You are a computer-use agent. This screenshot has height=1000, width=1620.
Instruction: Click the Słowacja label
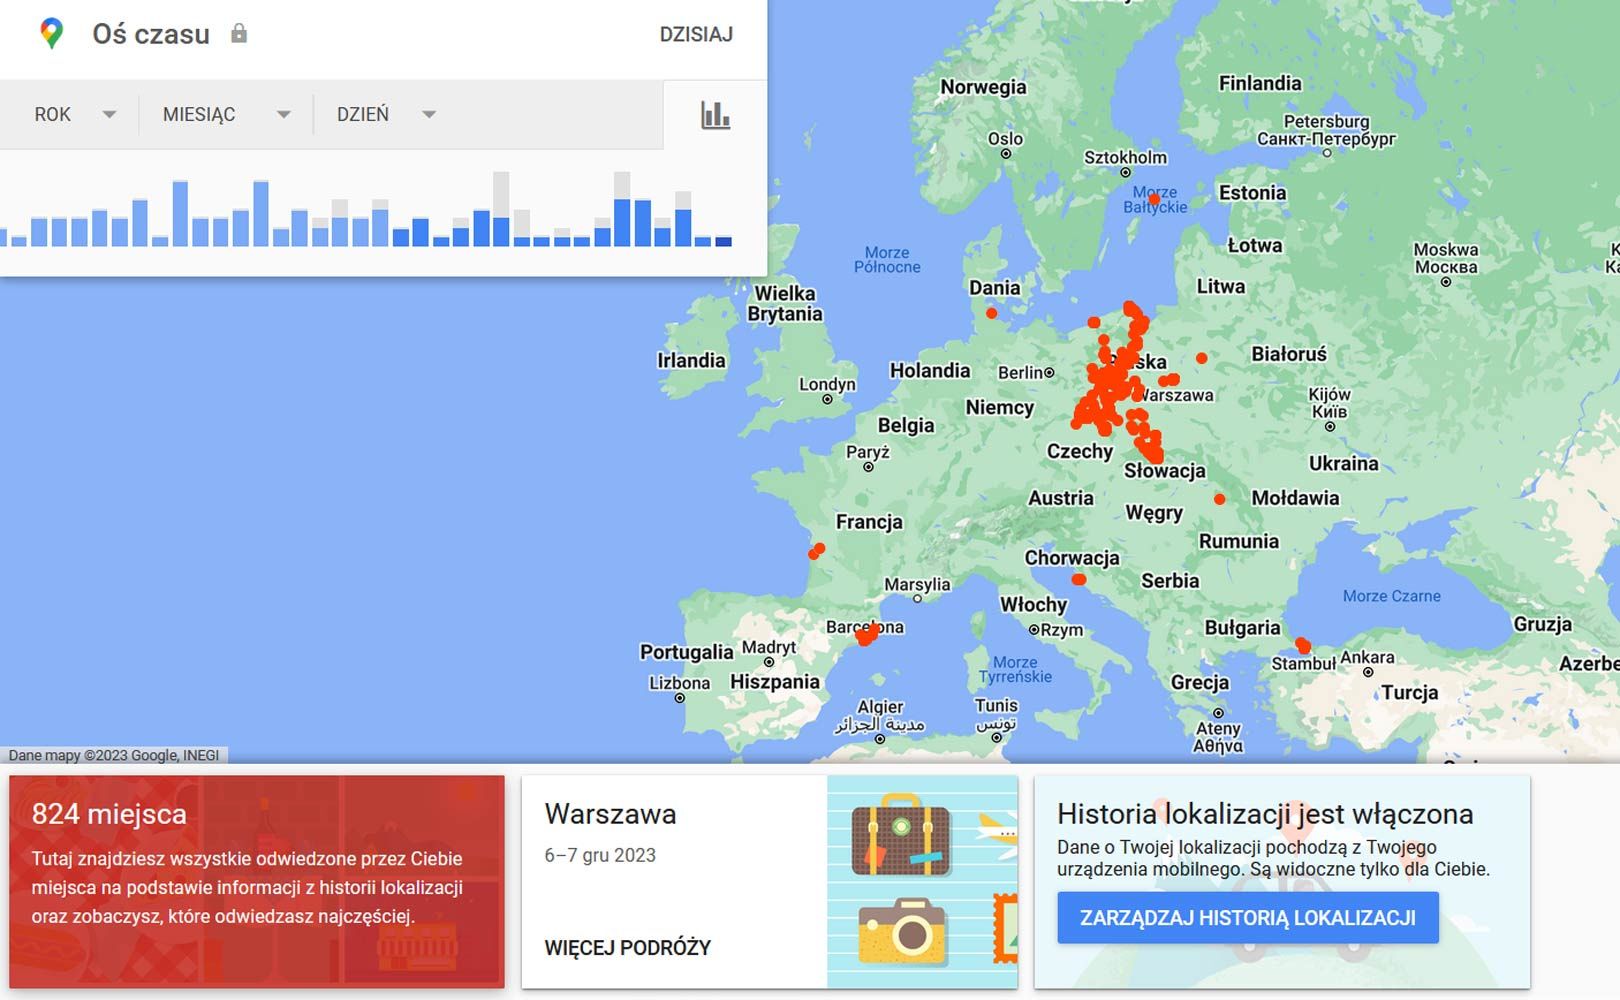point(1165,470)
